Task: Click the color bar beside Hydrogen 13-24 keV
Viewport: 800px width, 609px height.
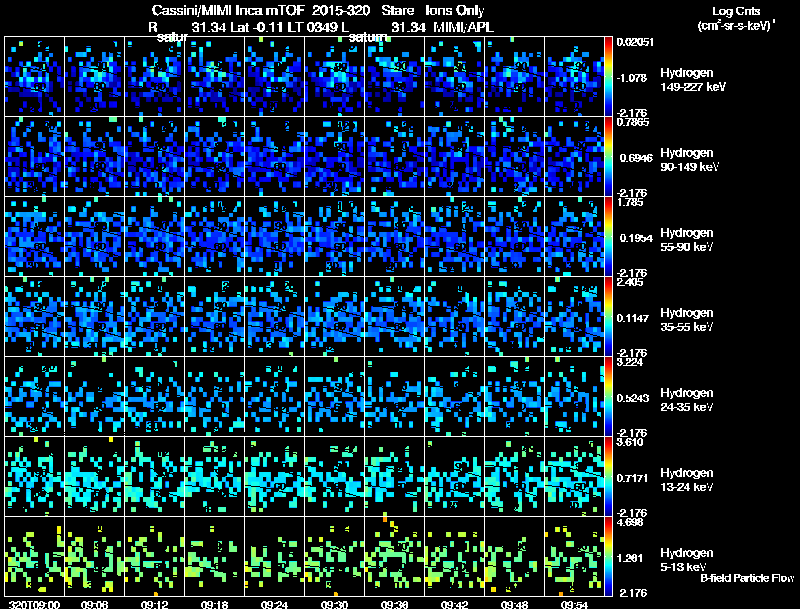Action: click(x=608, y=477)
